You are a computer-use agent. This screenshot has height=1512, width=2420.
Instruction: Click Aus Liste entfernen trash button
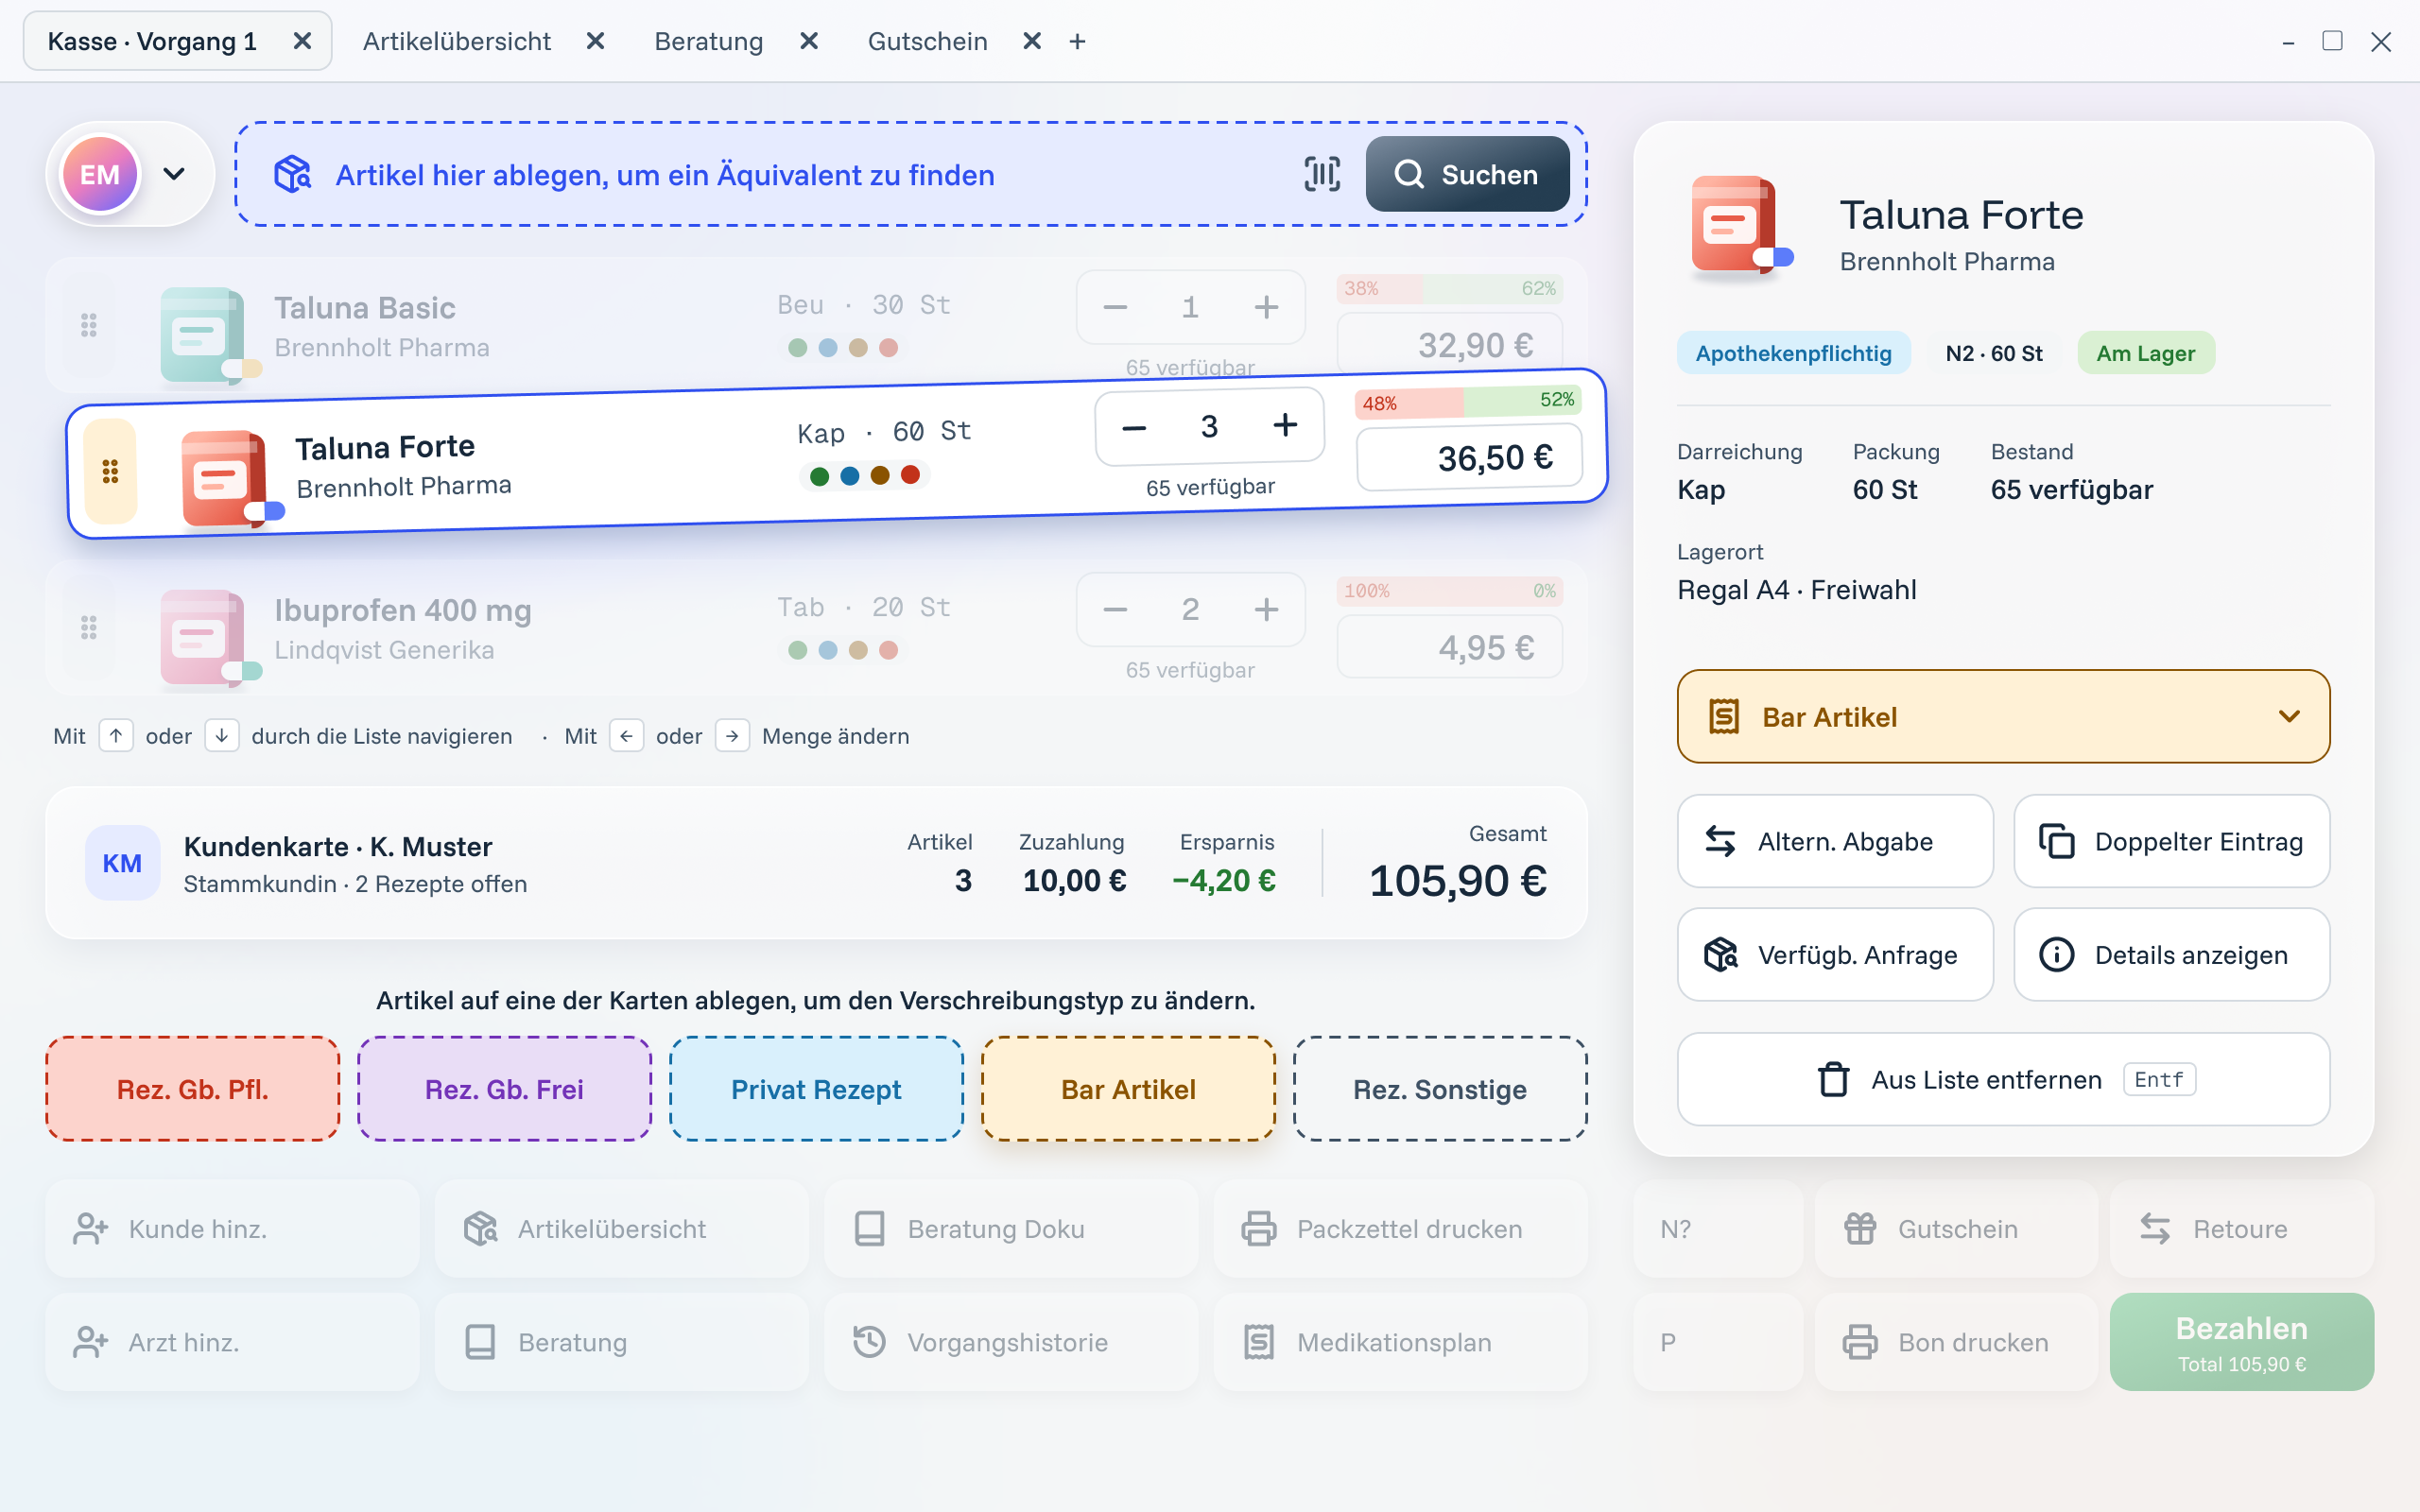[2003, 1079]
